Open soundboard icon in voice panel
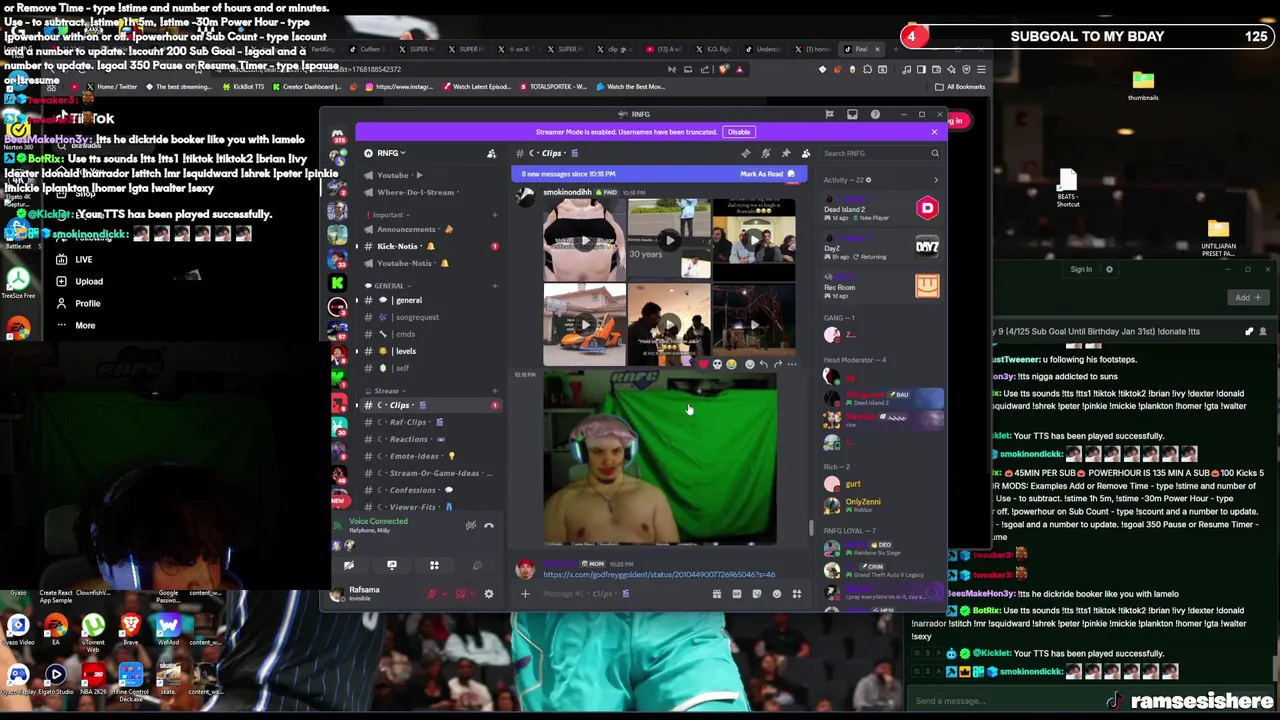Image resolution: width=1280 pixels, height=720 pixels. click(477, 565)
